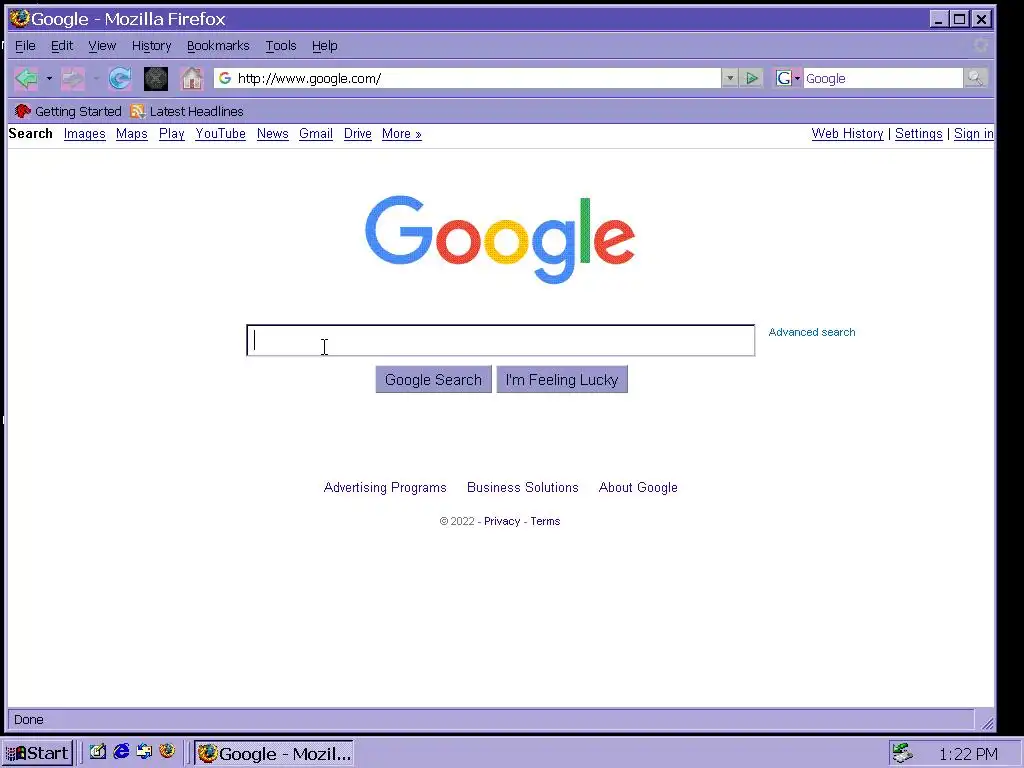Viewport: 1024px width, 768px height.
Task: Click the green Back arrow button
Action: coord(26,79)
